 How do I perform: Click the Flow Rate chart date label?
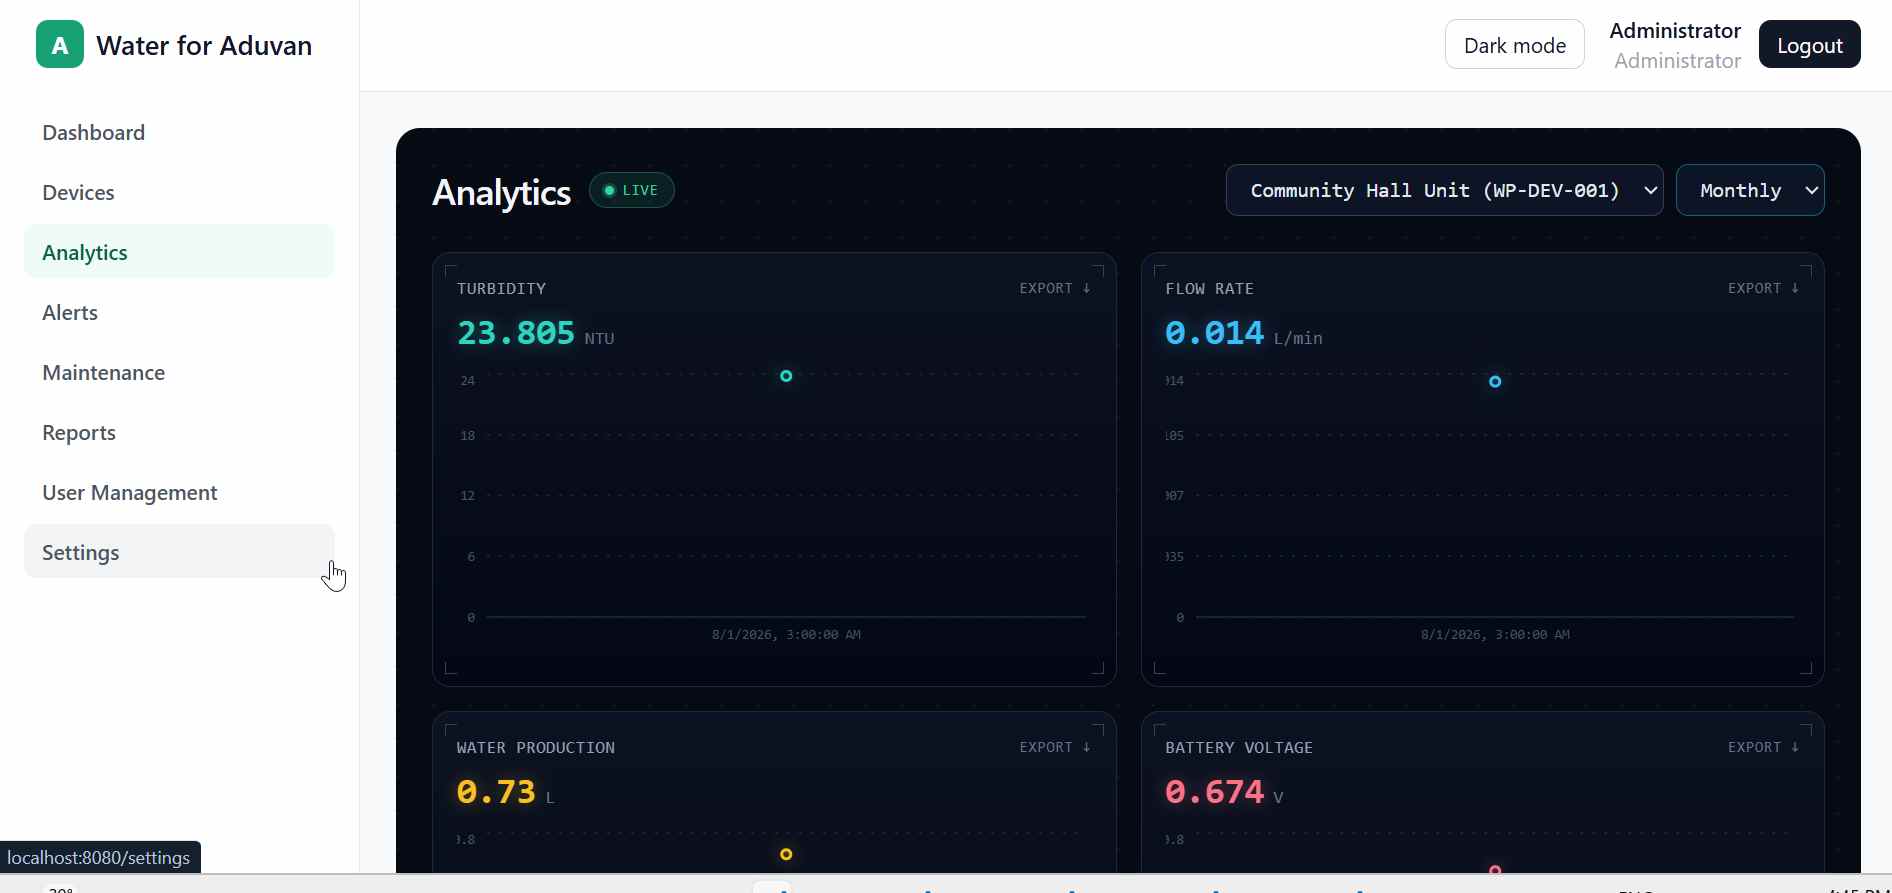pyautogui.click(x=1495, y=635)
